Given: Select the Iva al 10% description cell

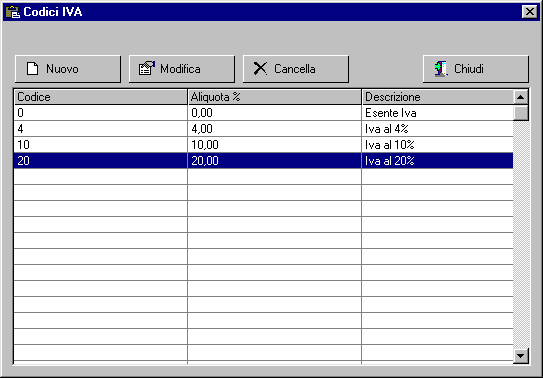Looking at the screenshot, I should 437,145.
